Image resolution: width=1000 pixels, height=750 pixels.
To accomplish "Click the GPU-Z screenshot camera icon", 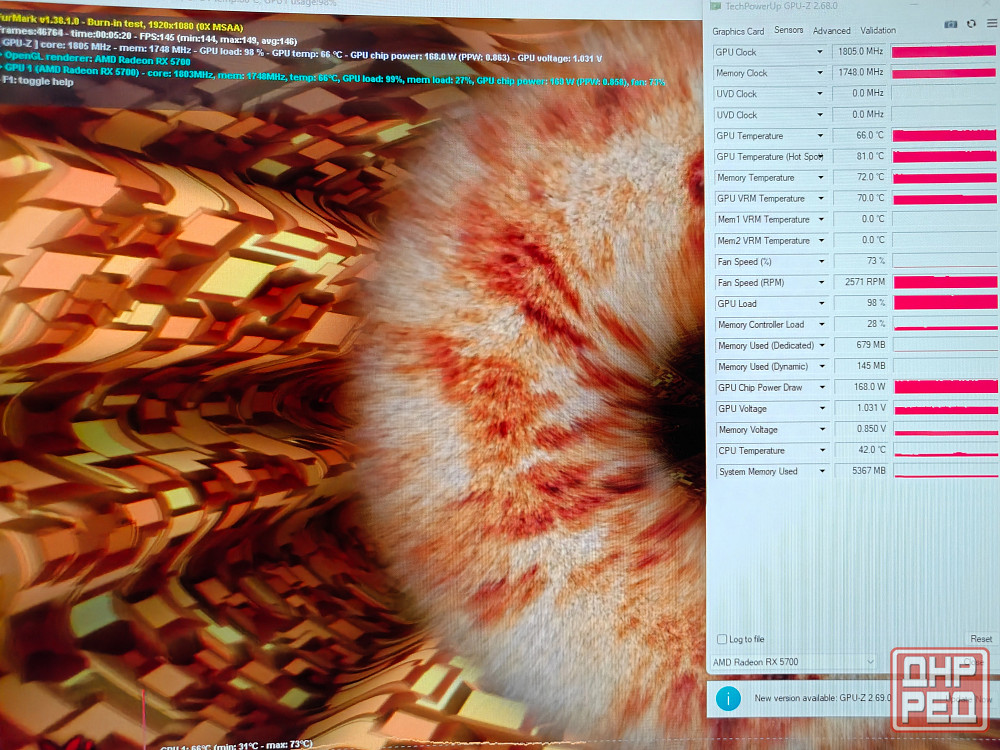I will point(951,23).
